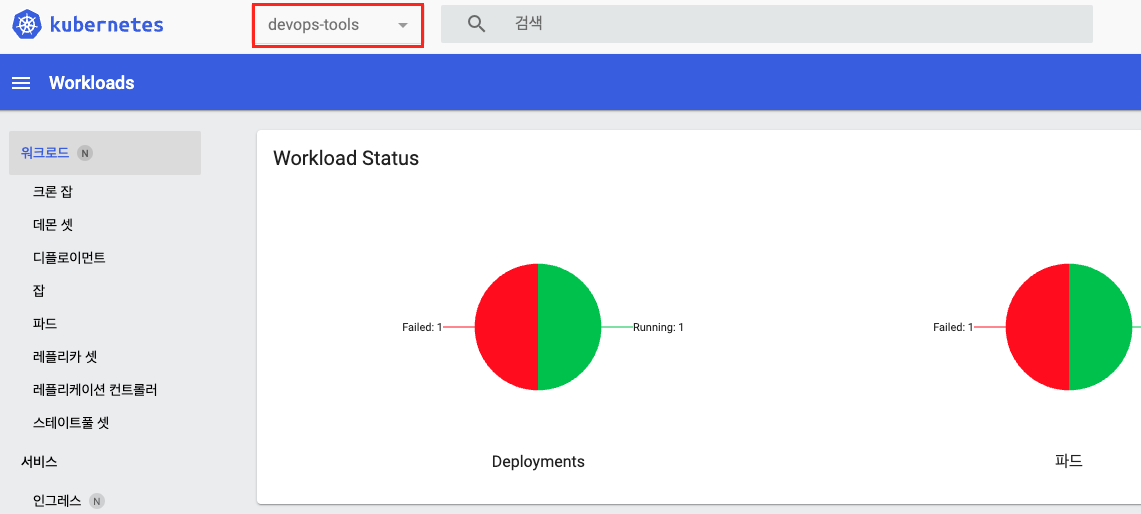The height and width of the screenshot is (514, 1141).
Task: Open 파드 in sidebar
Action: (x=45, y=323)
